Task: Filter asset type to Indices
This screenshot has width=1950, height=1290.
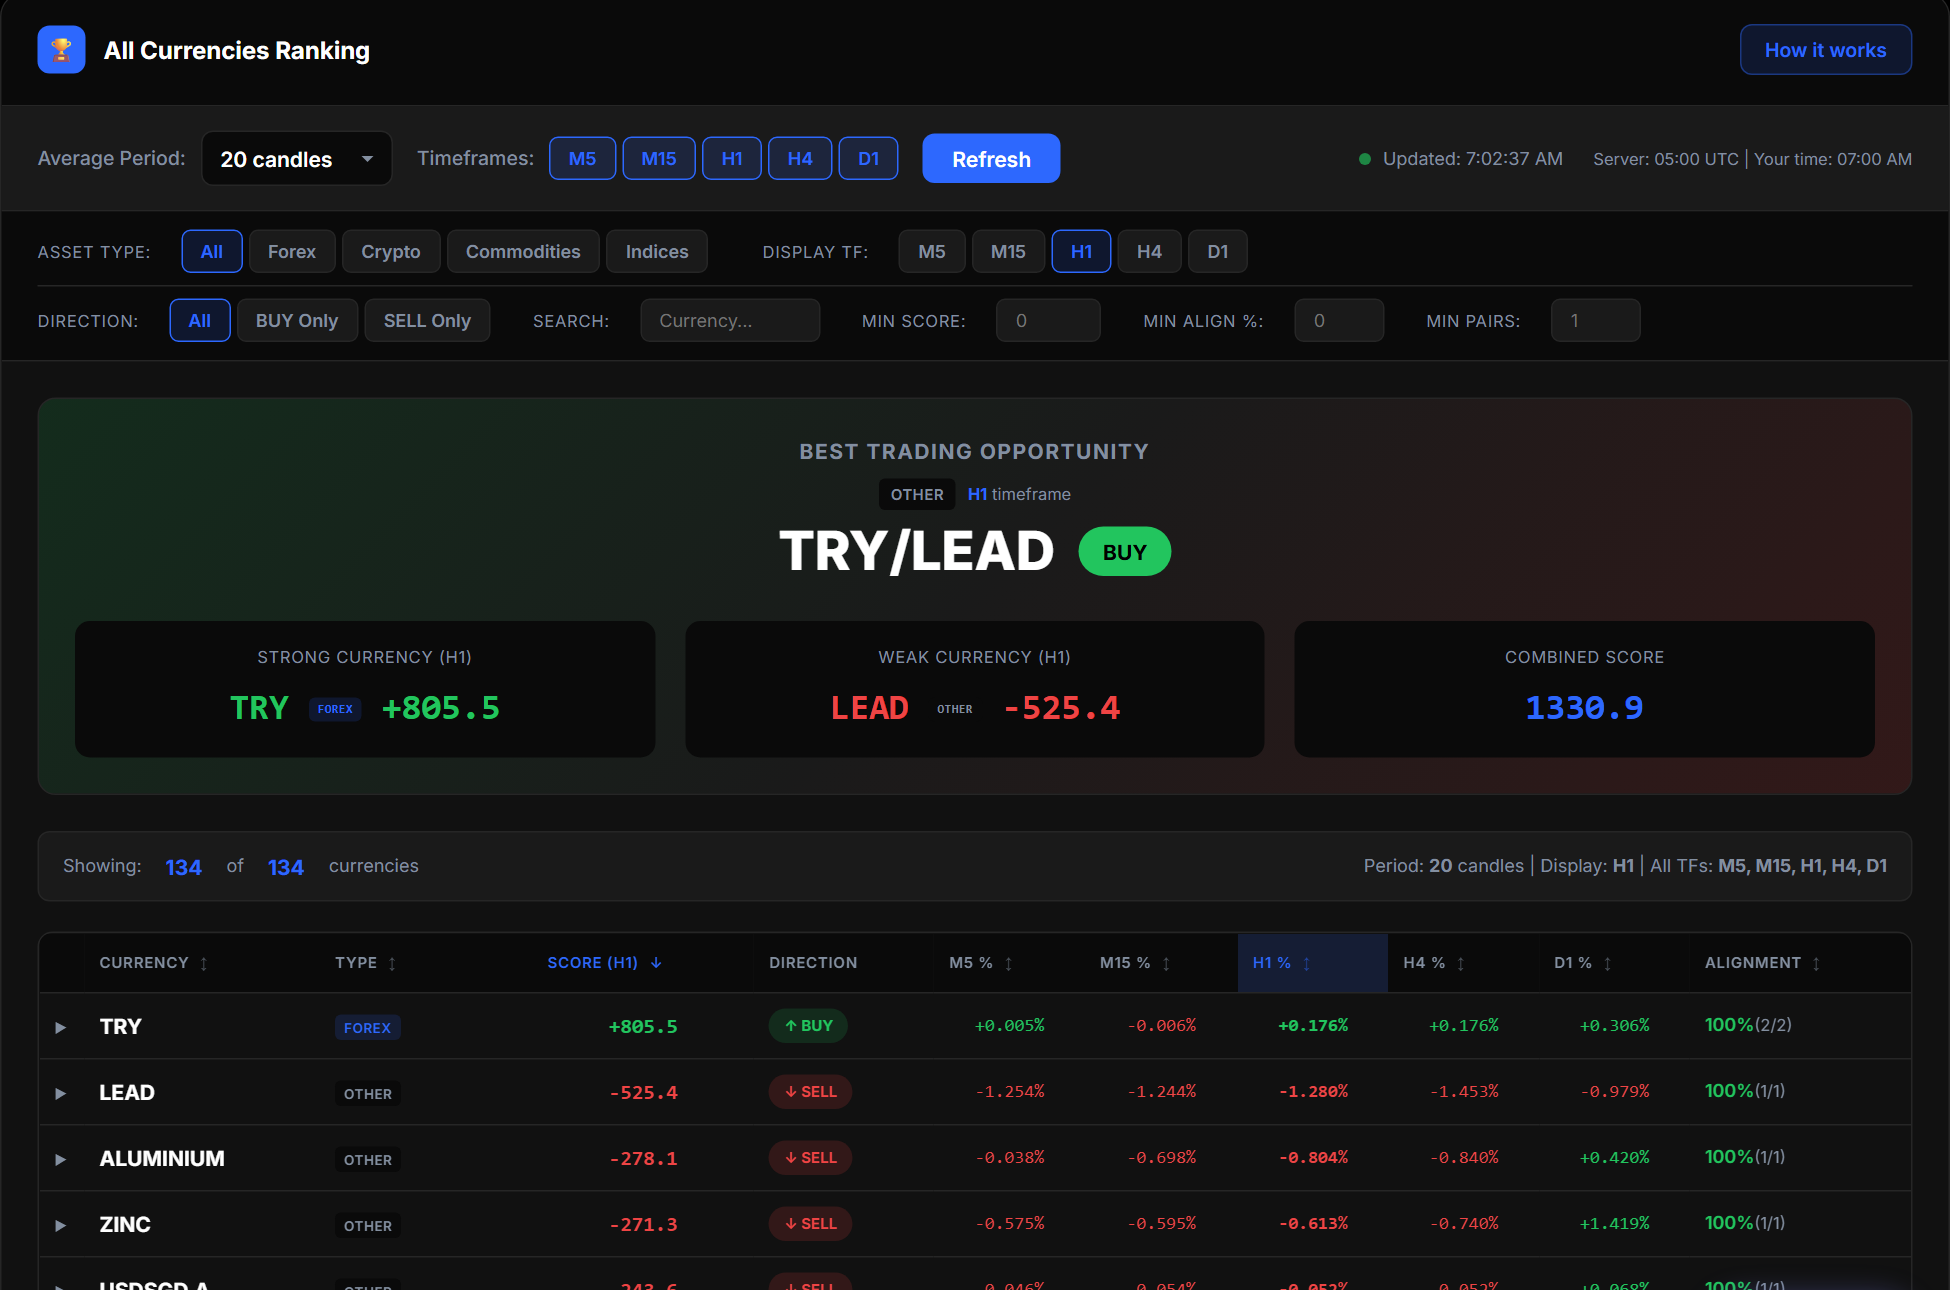Action: click(x=657, y=251)
